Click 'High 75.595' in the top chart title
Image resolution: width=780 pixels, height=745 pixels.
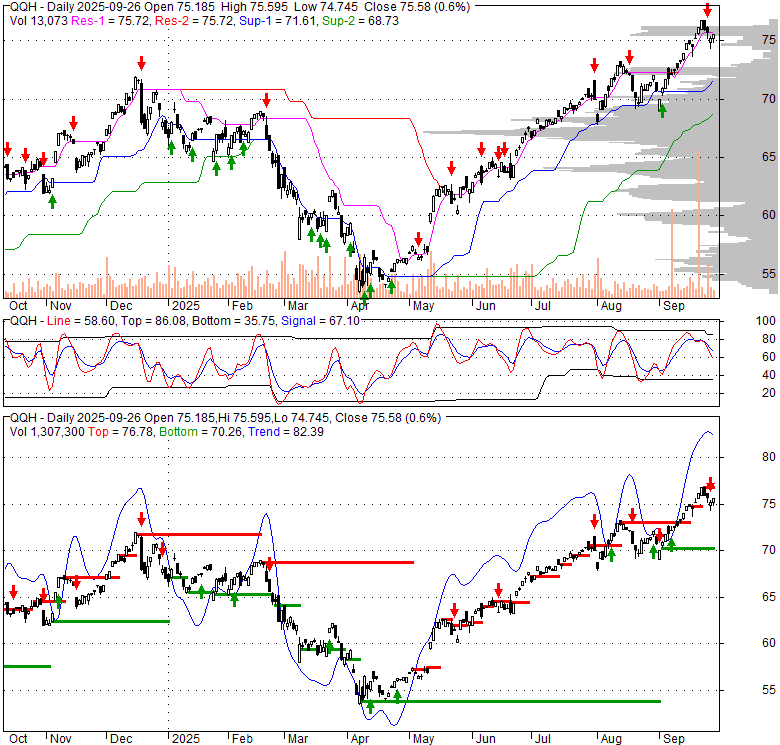point(253,7)
